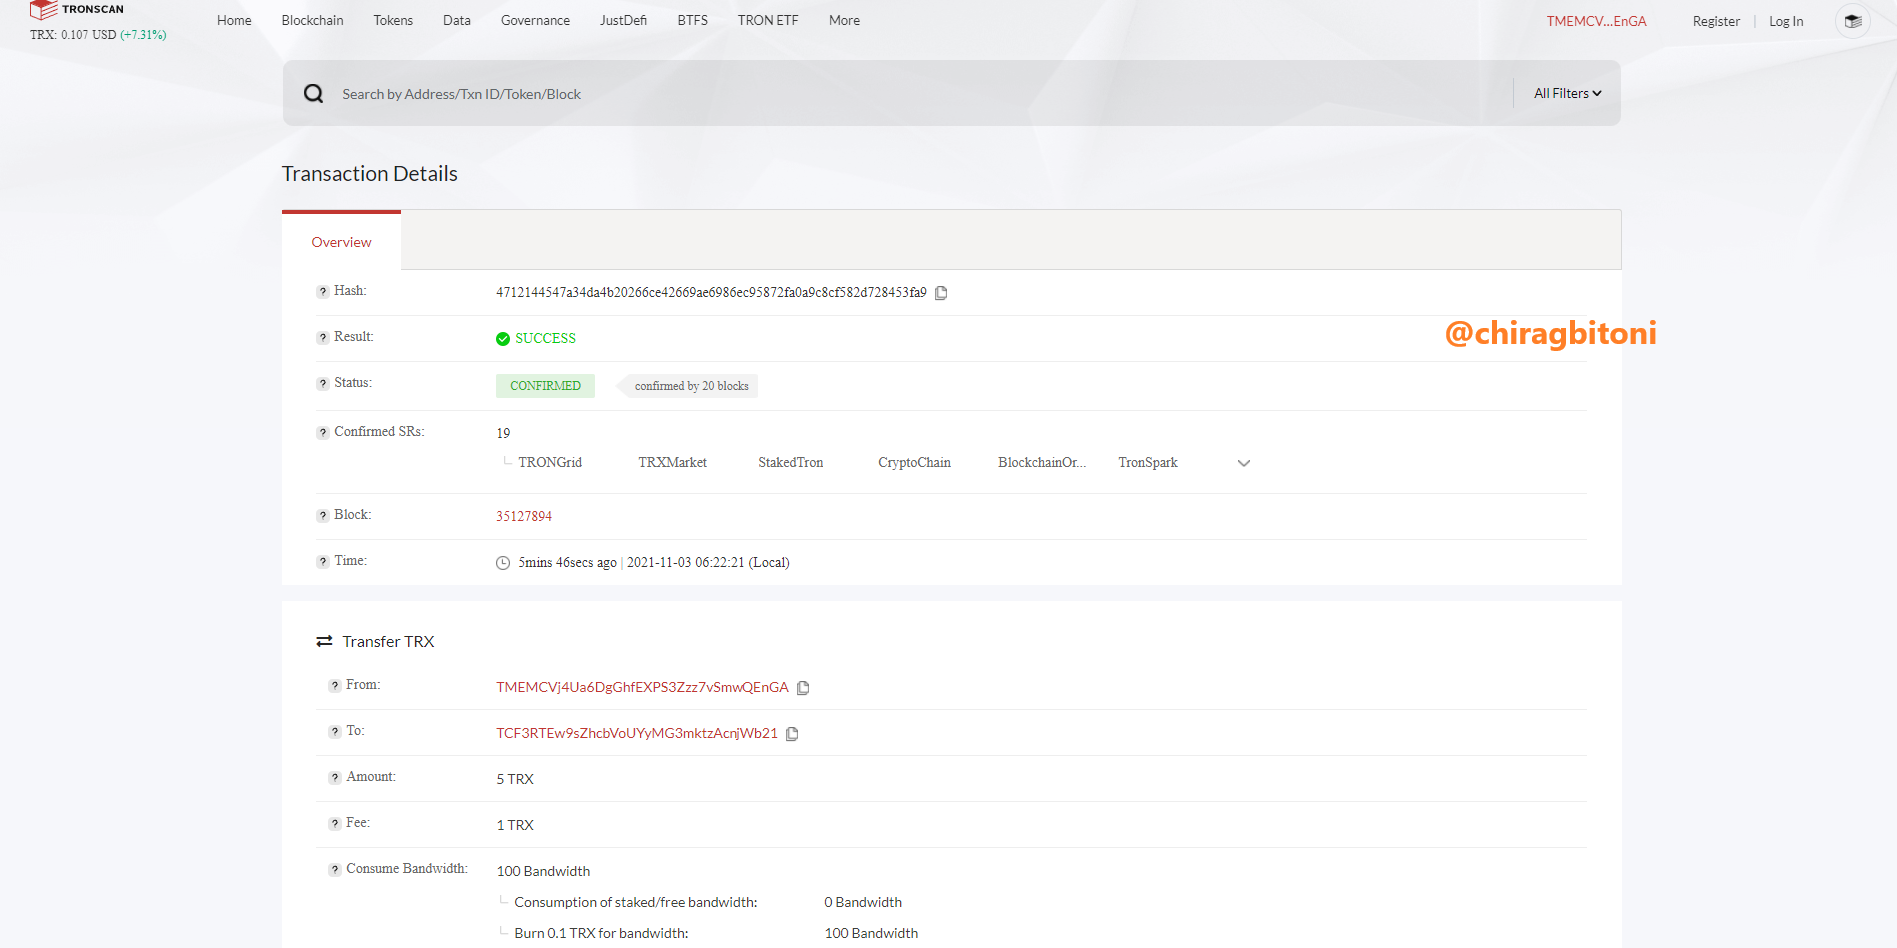Copy the transaction hash
Screen dimensions: 1897x948
point(941,293)
